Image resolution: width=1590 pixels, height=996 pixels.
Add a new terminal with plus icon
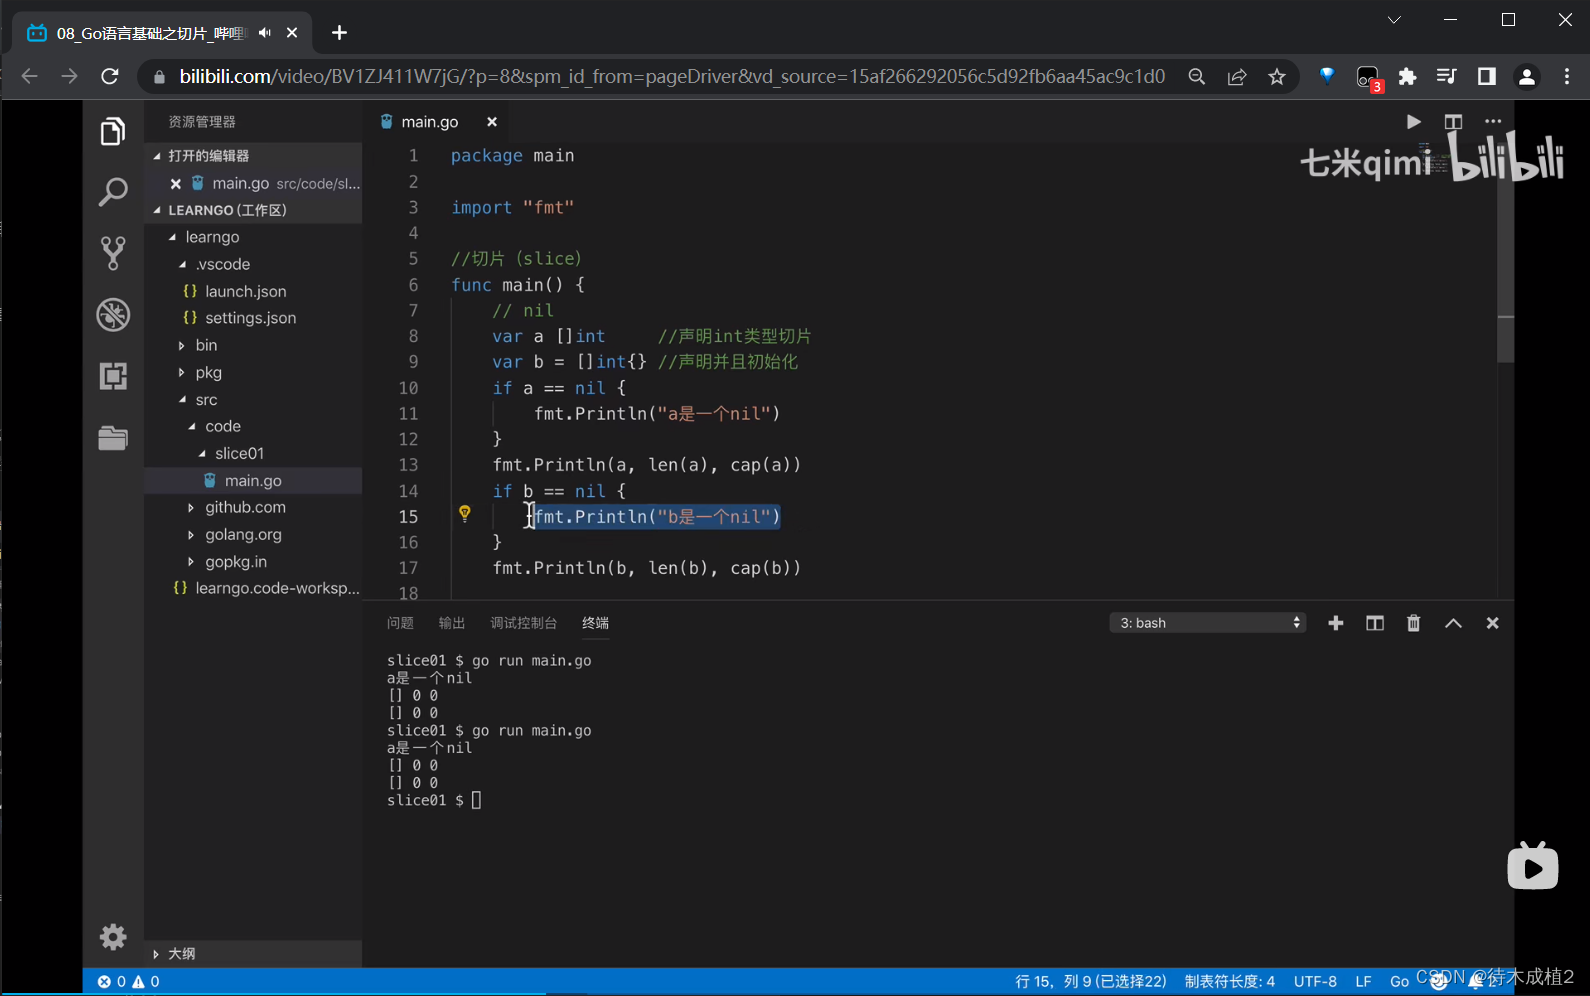pyautogui.click(x=1336, y=623)
